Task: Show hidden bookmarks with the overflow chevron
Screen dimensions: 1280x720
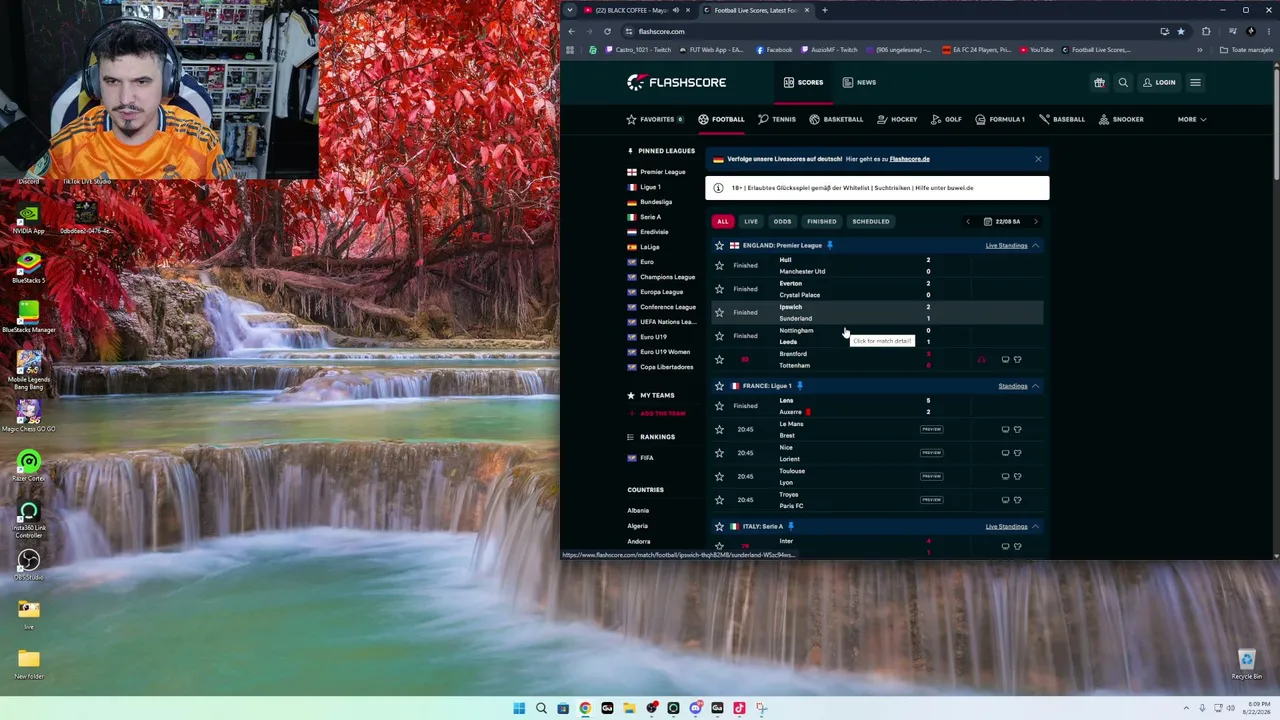Action: (1199, 50)
